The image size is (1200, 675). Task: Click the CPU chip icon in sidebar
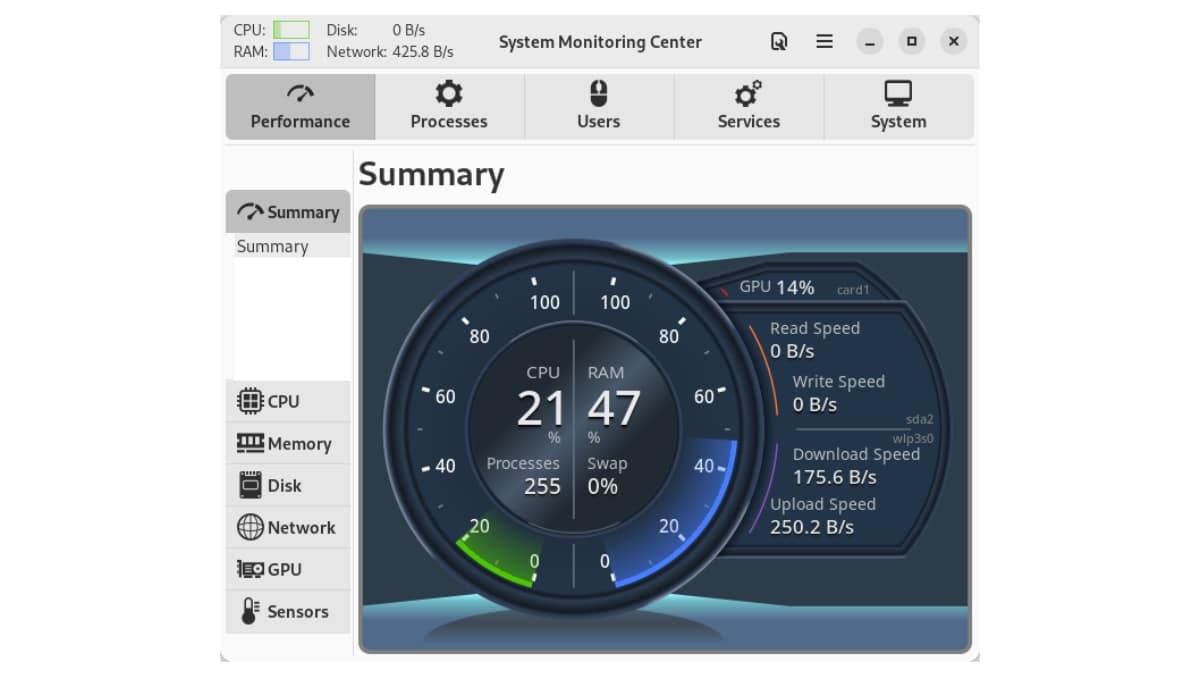[x=250, y=401]
